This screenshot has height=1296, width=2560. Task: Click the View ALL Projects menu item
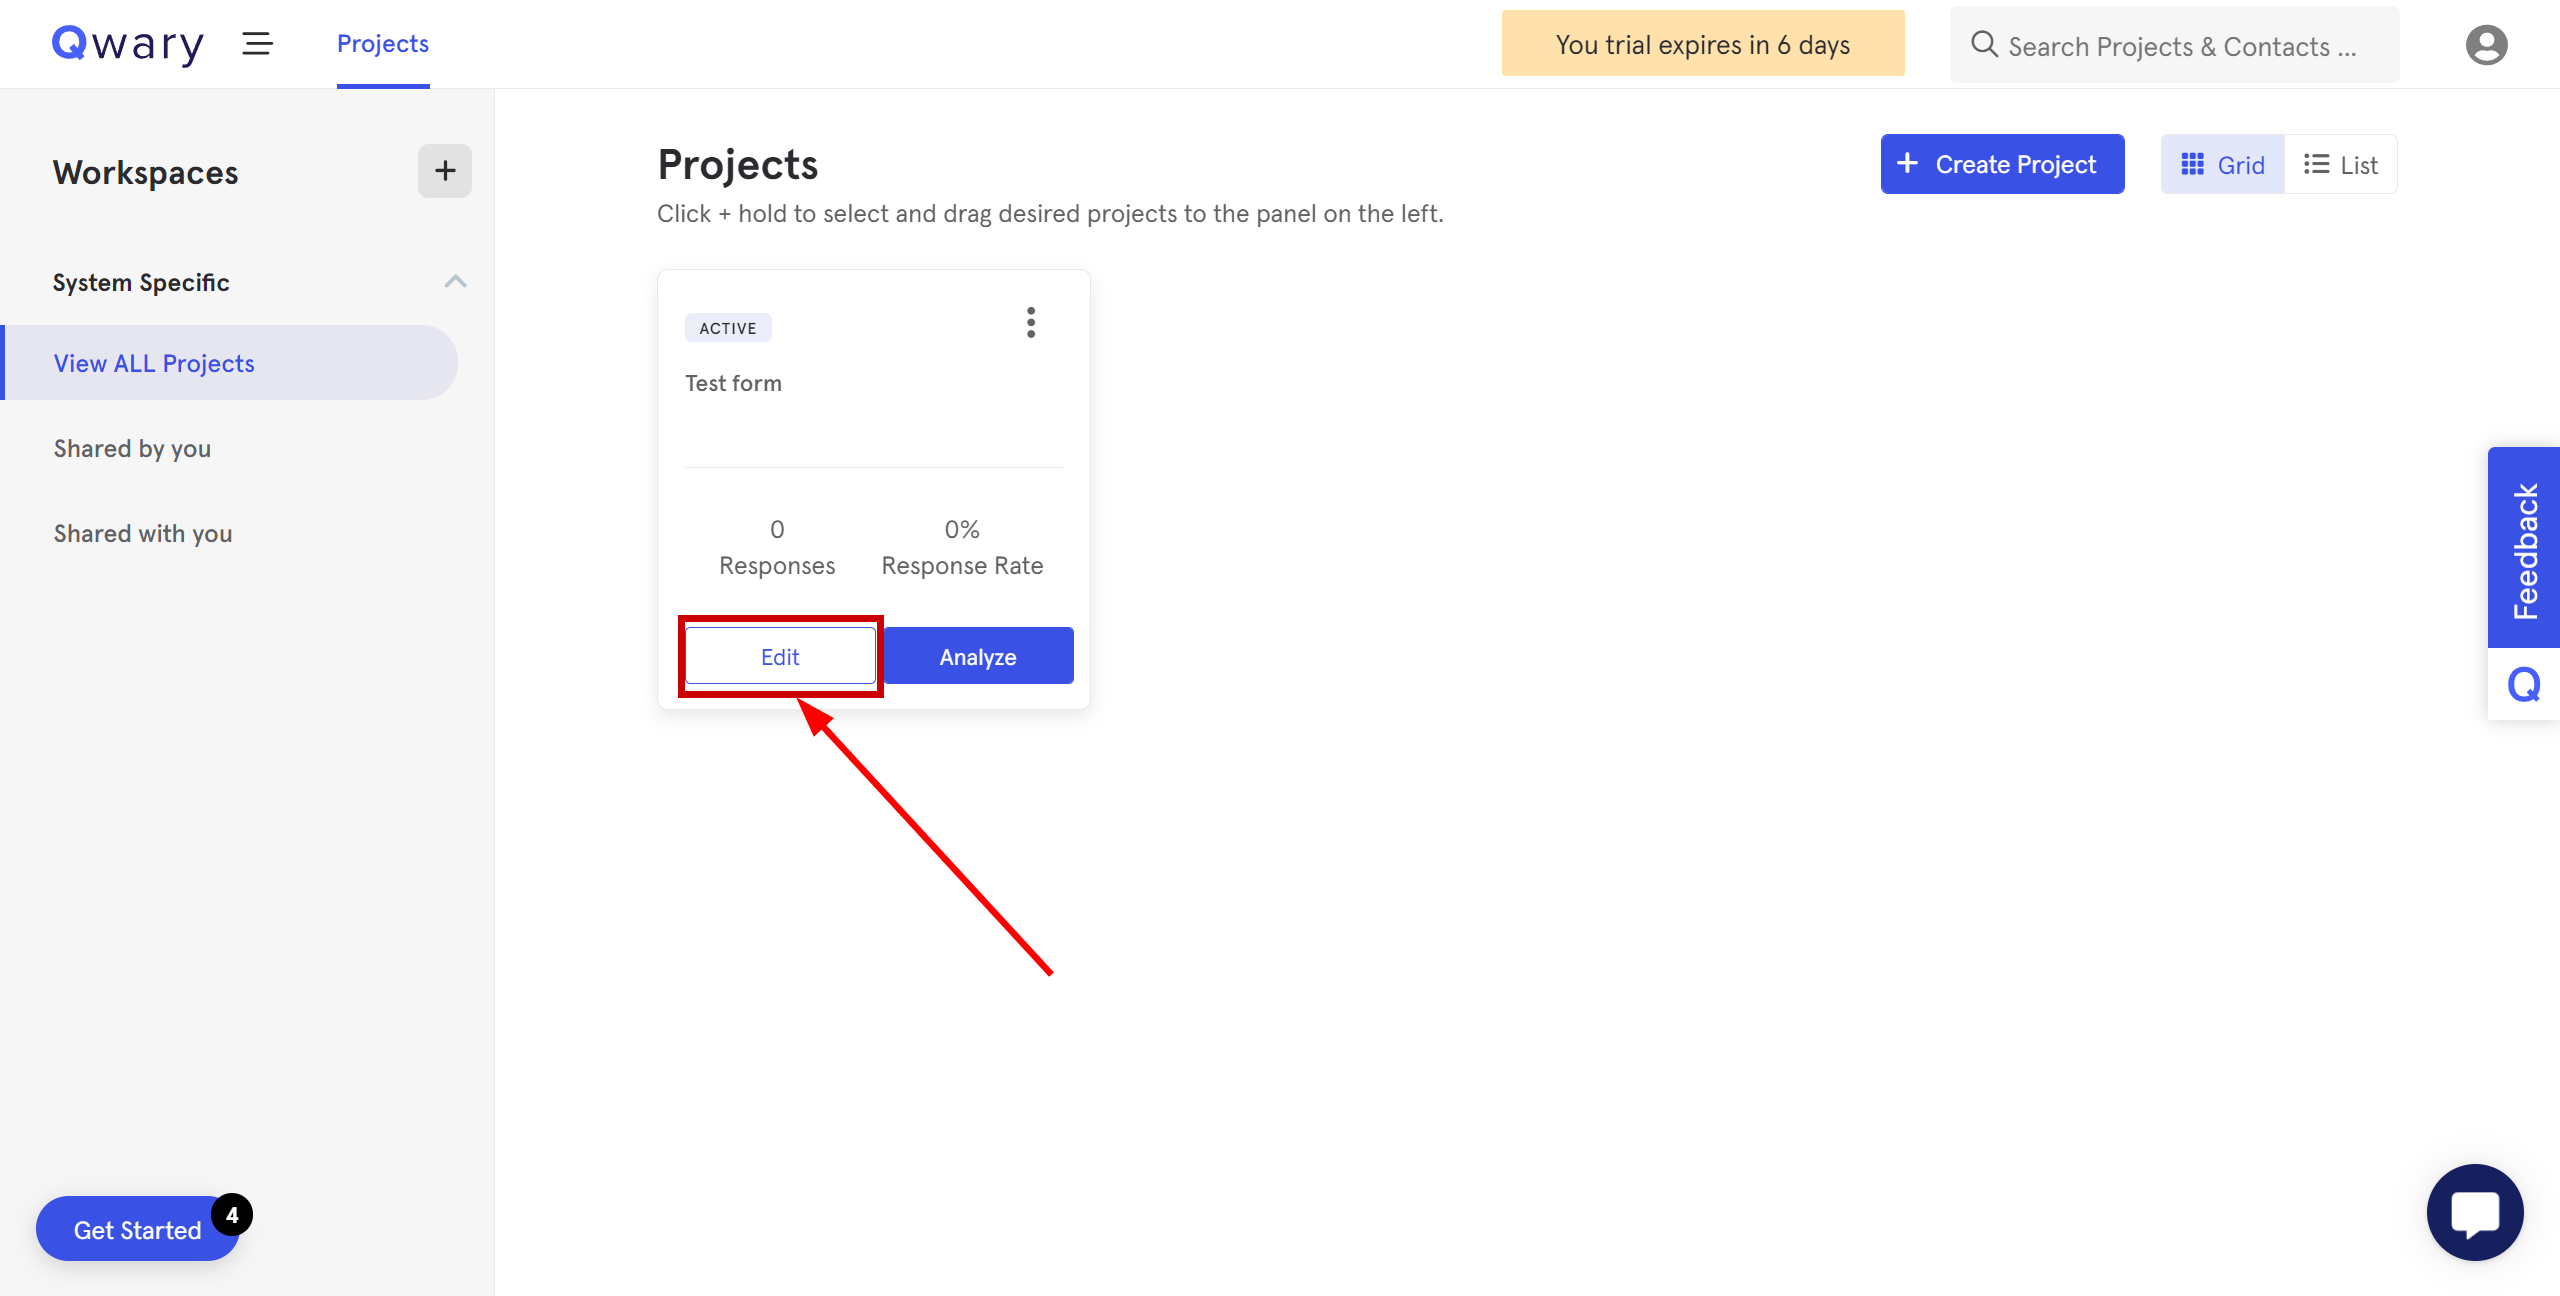pos(154,362)
